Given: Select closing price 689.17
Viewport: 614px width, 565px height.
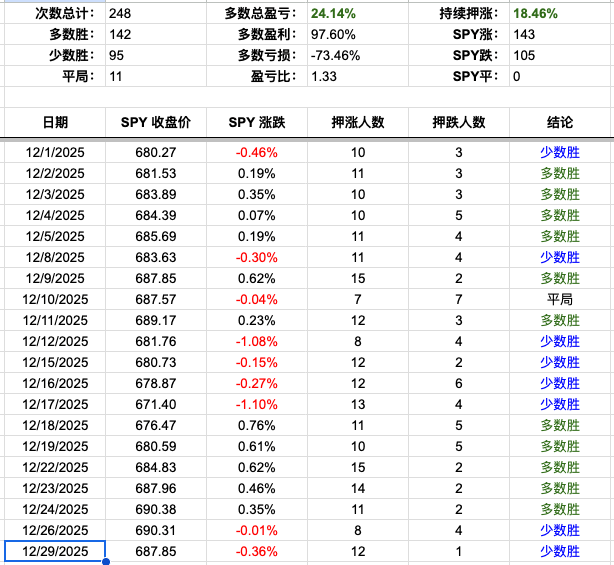Looking at the screenshot, I should pyautogui.click(x=156, y=320).
